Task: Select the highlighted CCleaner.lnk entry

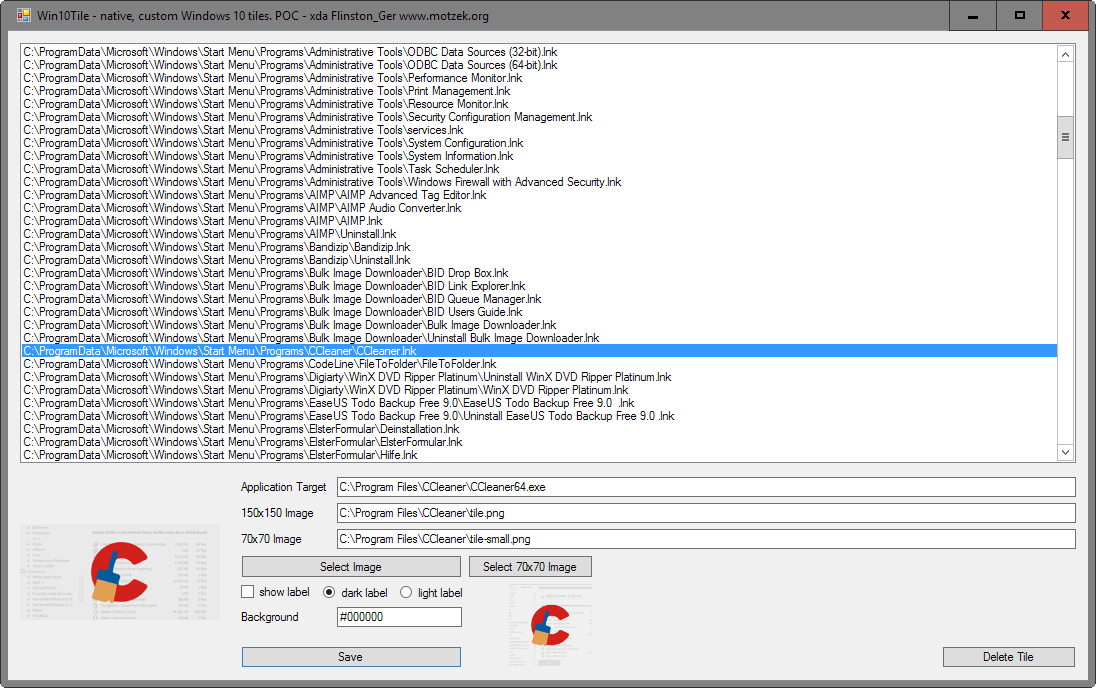Action: (x=540, y=351)
